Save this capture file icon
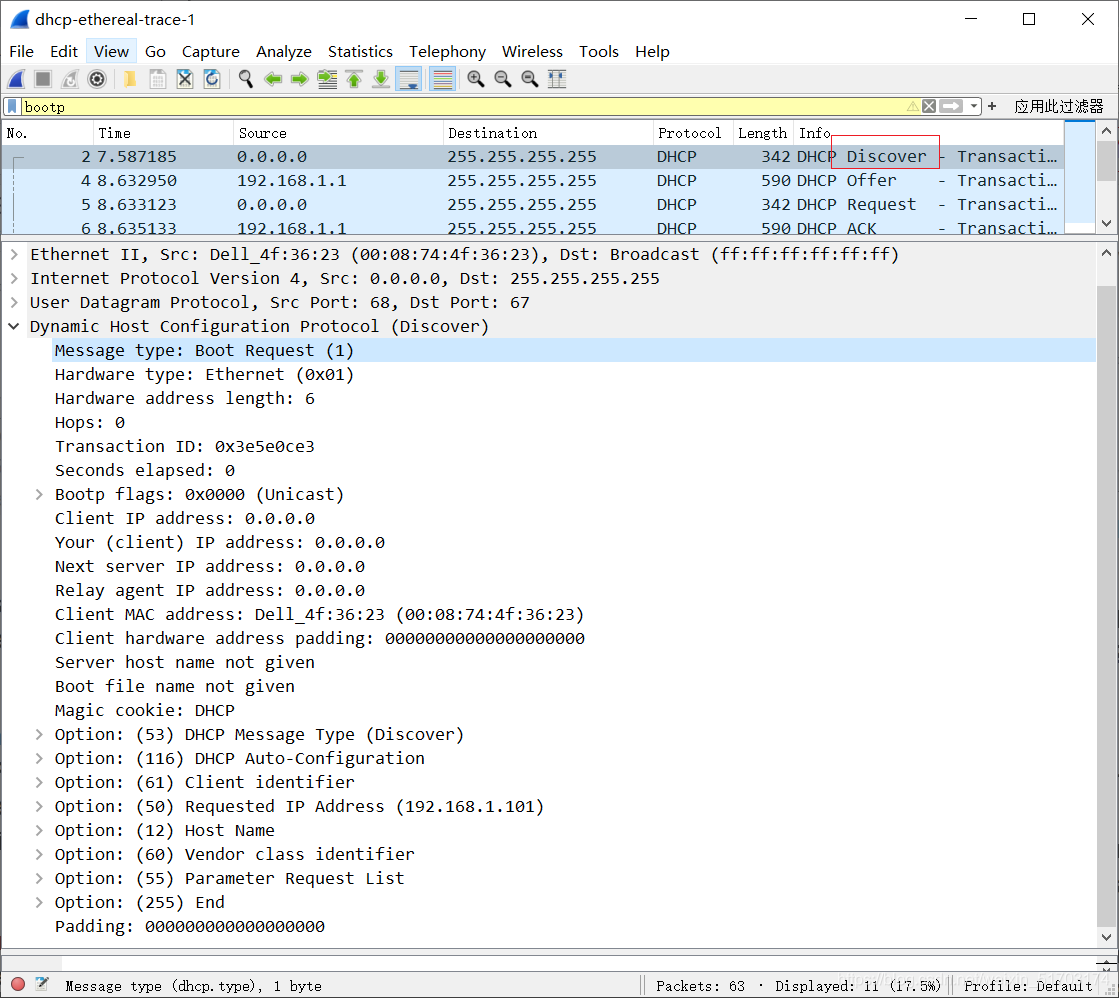Screen dimensions: 1119x998 (x=157, y=79)
